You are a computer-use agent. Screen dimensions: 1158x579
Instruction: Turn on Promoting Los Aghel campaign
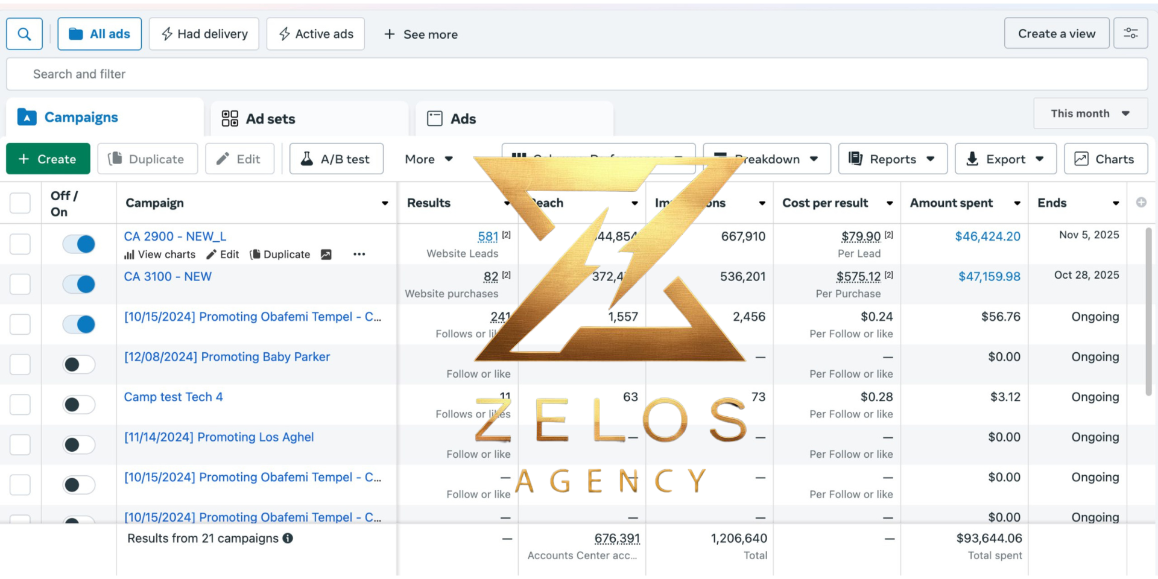(x=79, y=445)
